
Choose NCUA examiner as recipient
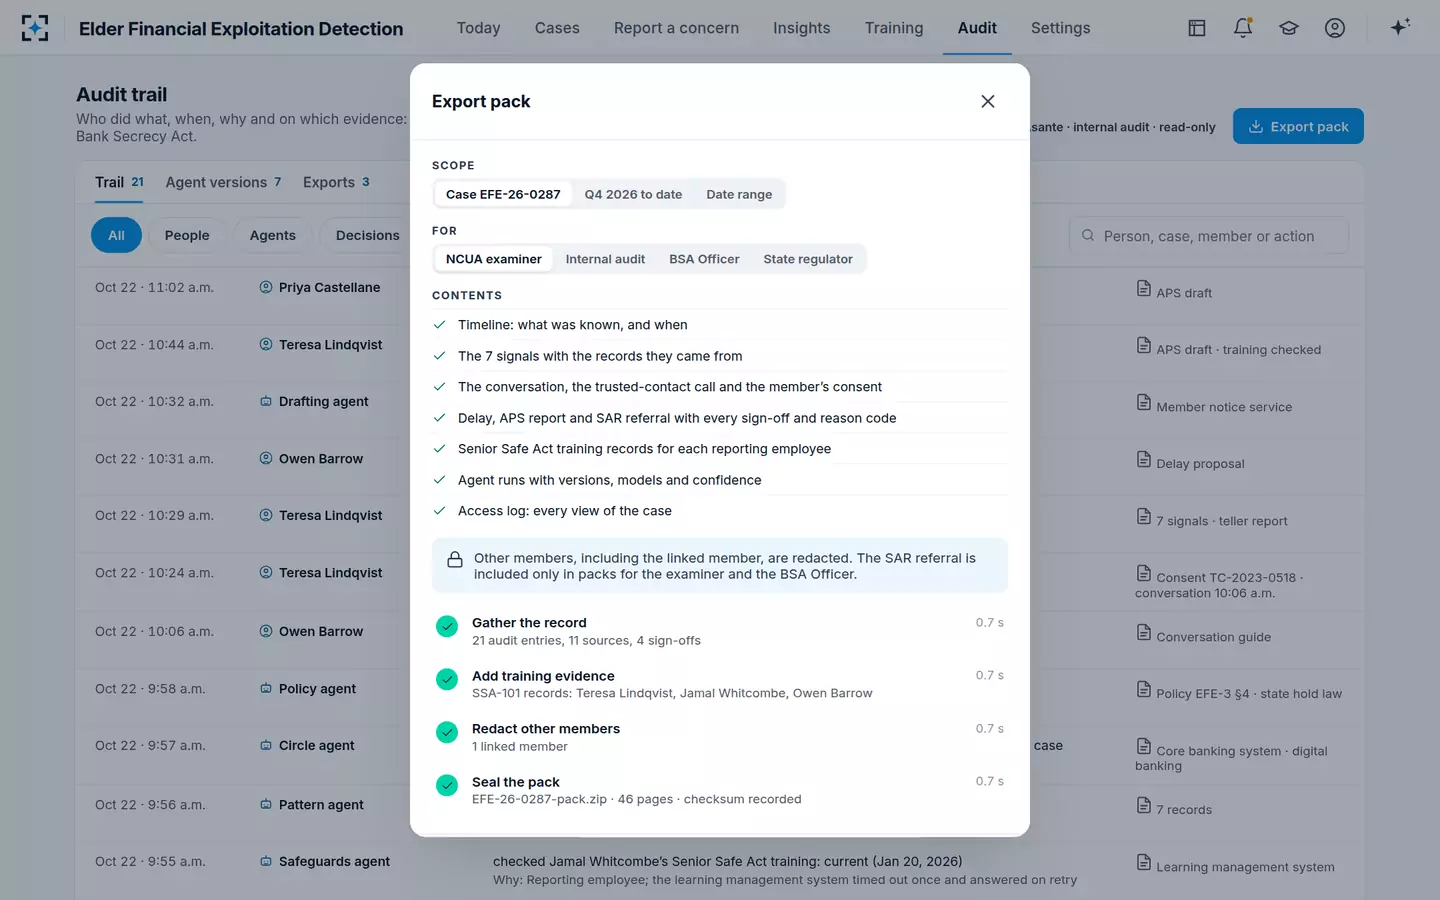pos(494,259)
